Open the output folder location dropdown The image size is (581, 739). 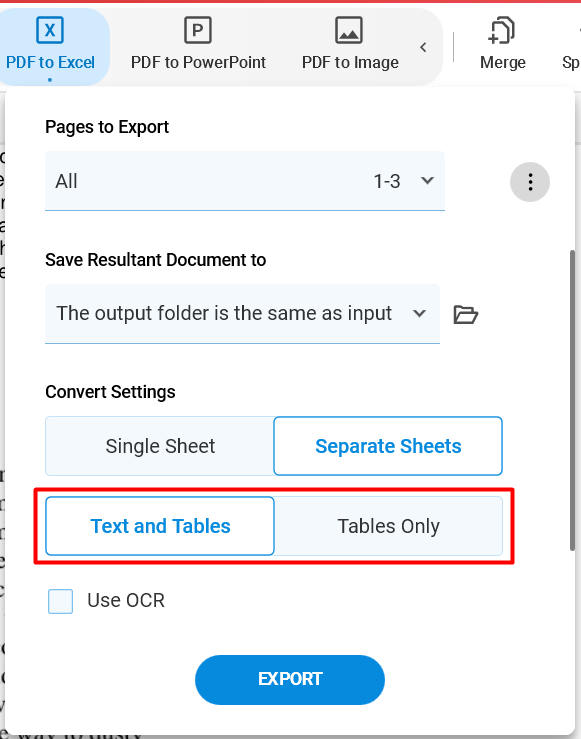(x=242, y=313)
